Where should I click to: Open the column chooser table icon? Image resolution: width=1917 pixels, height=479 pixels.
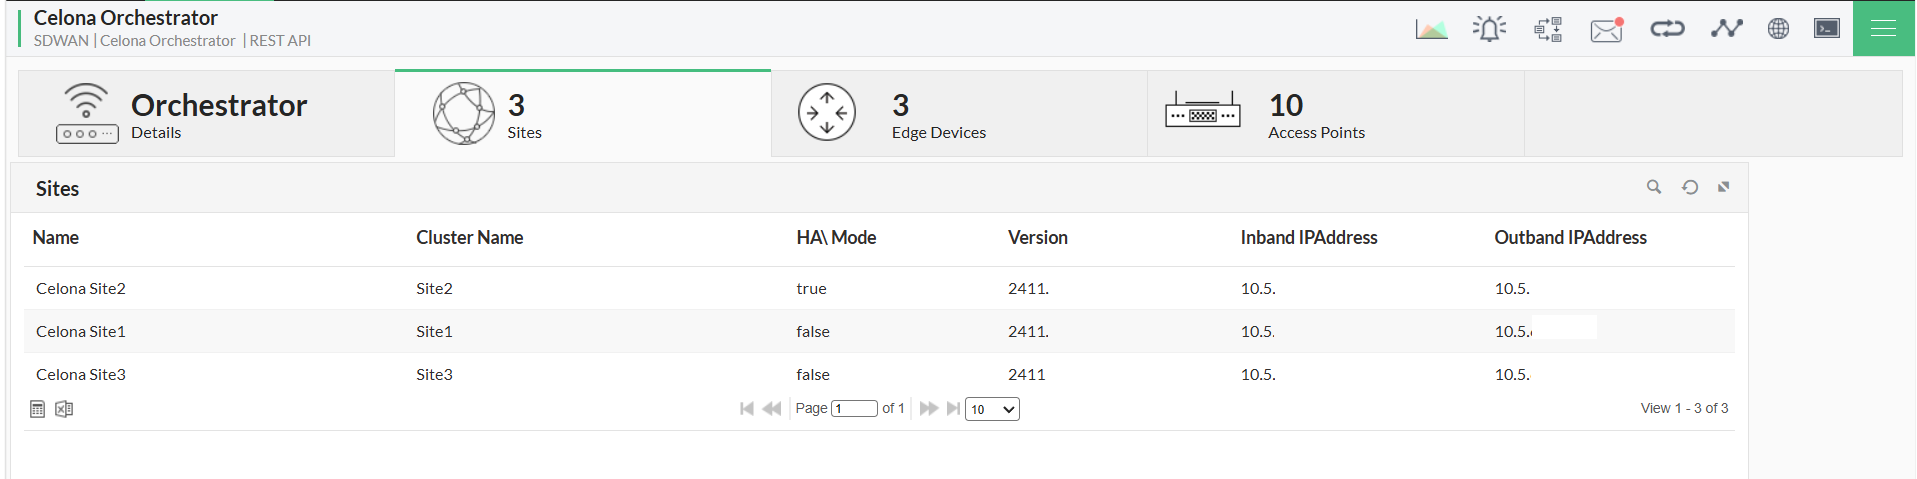[38, 409]
